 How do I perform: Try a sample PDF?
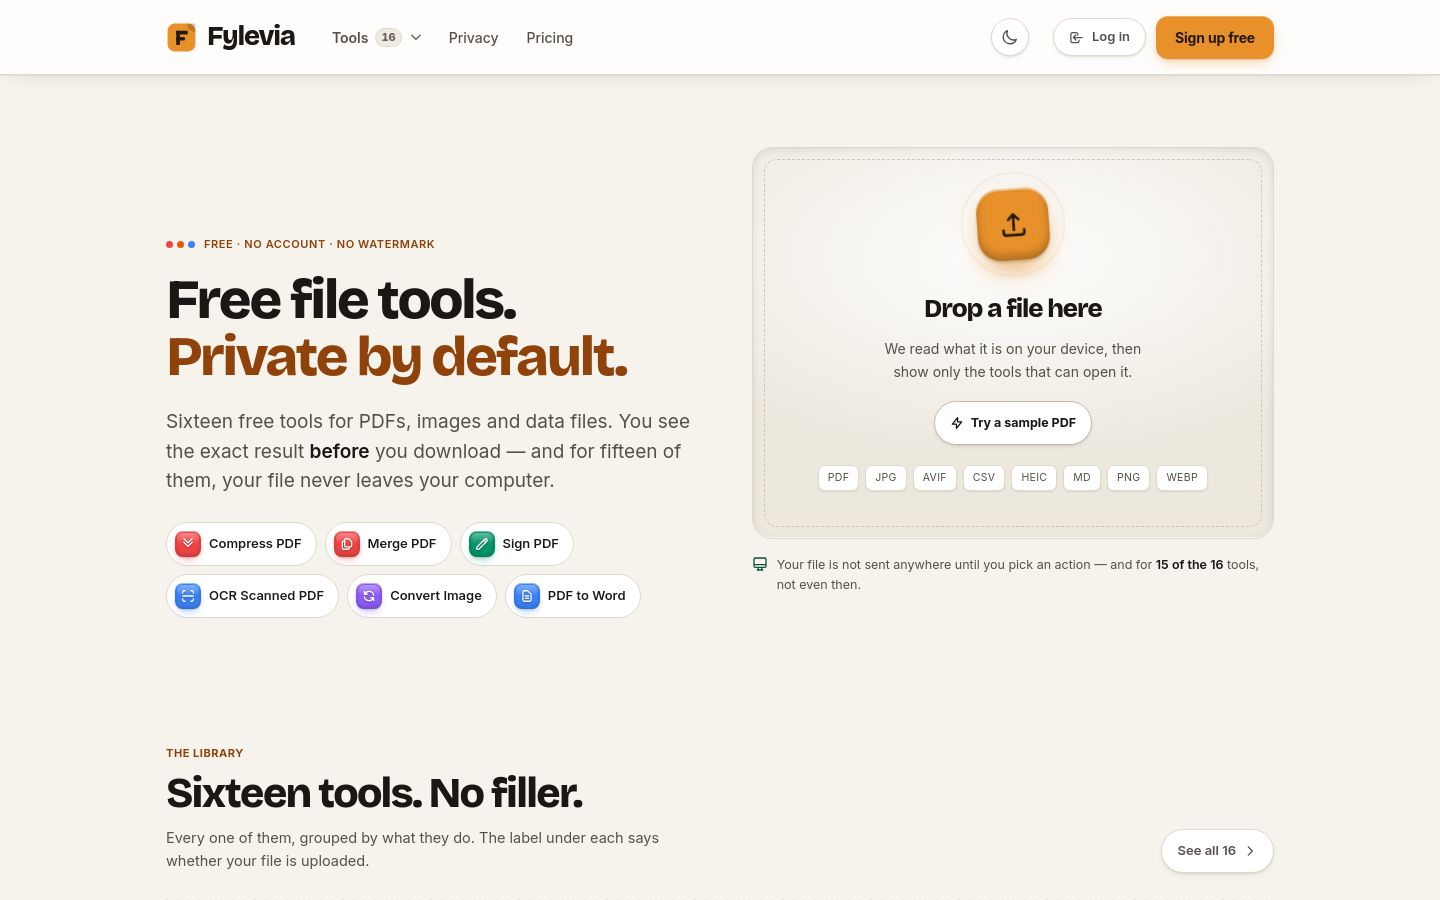[1013, 423]
